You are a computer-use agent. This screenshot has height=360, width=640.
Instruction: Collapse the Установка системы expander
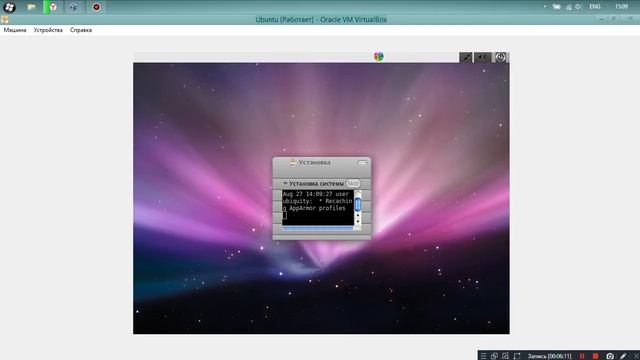285,184
